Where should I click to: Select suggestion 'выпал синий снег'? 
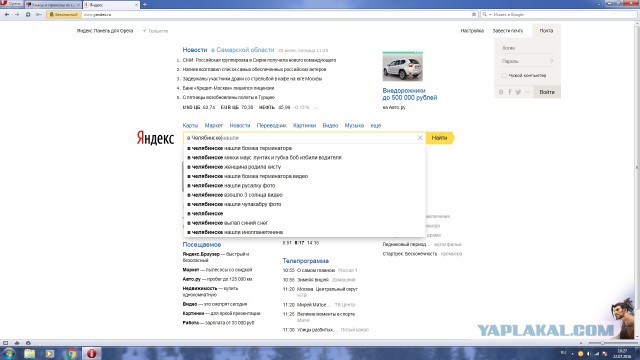click(304, 223)
